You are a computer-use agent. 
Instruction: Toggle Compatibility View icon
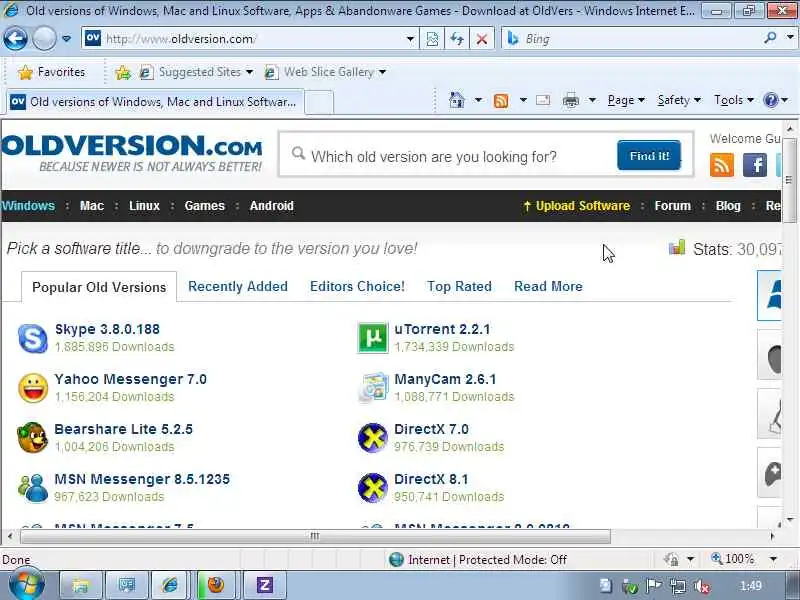coord(432,39)
